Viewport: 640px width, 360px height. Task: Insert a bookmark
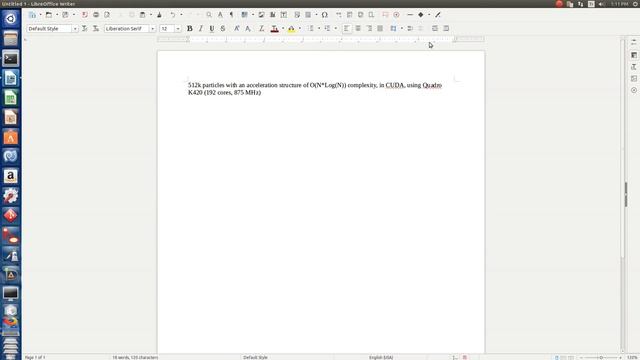(371, 15)
